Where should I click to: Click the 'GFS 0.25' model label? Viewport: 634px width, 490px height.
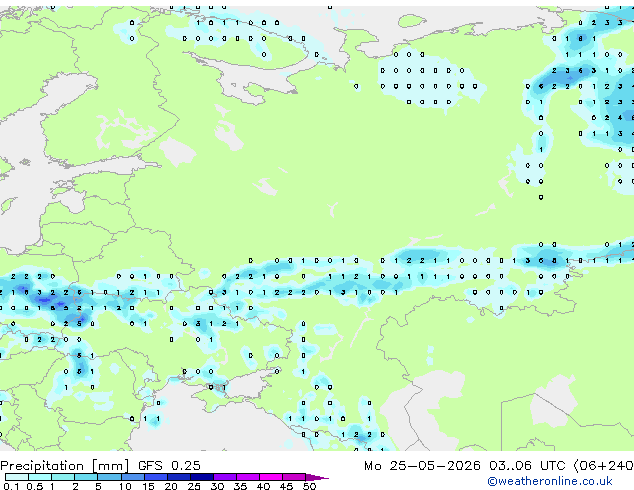click(x=169, y=466)
